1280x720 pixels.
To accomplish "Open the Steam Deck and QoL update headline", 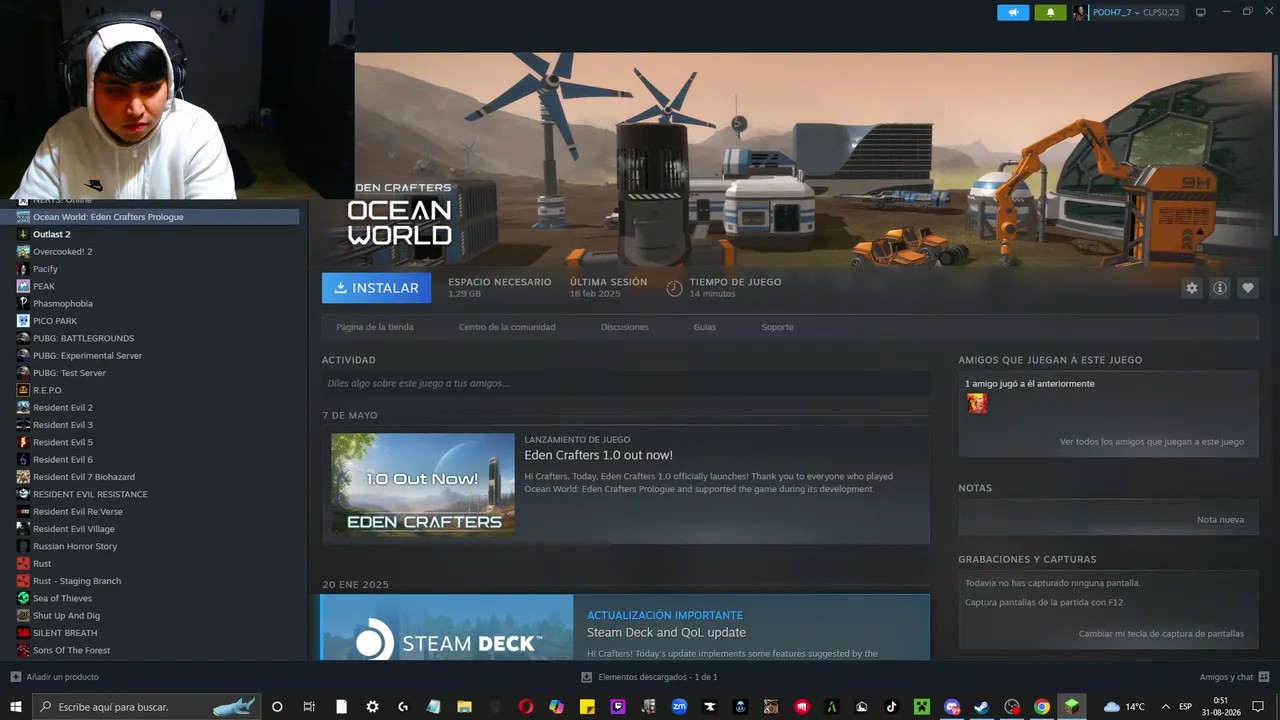I will 666,632.
